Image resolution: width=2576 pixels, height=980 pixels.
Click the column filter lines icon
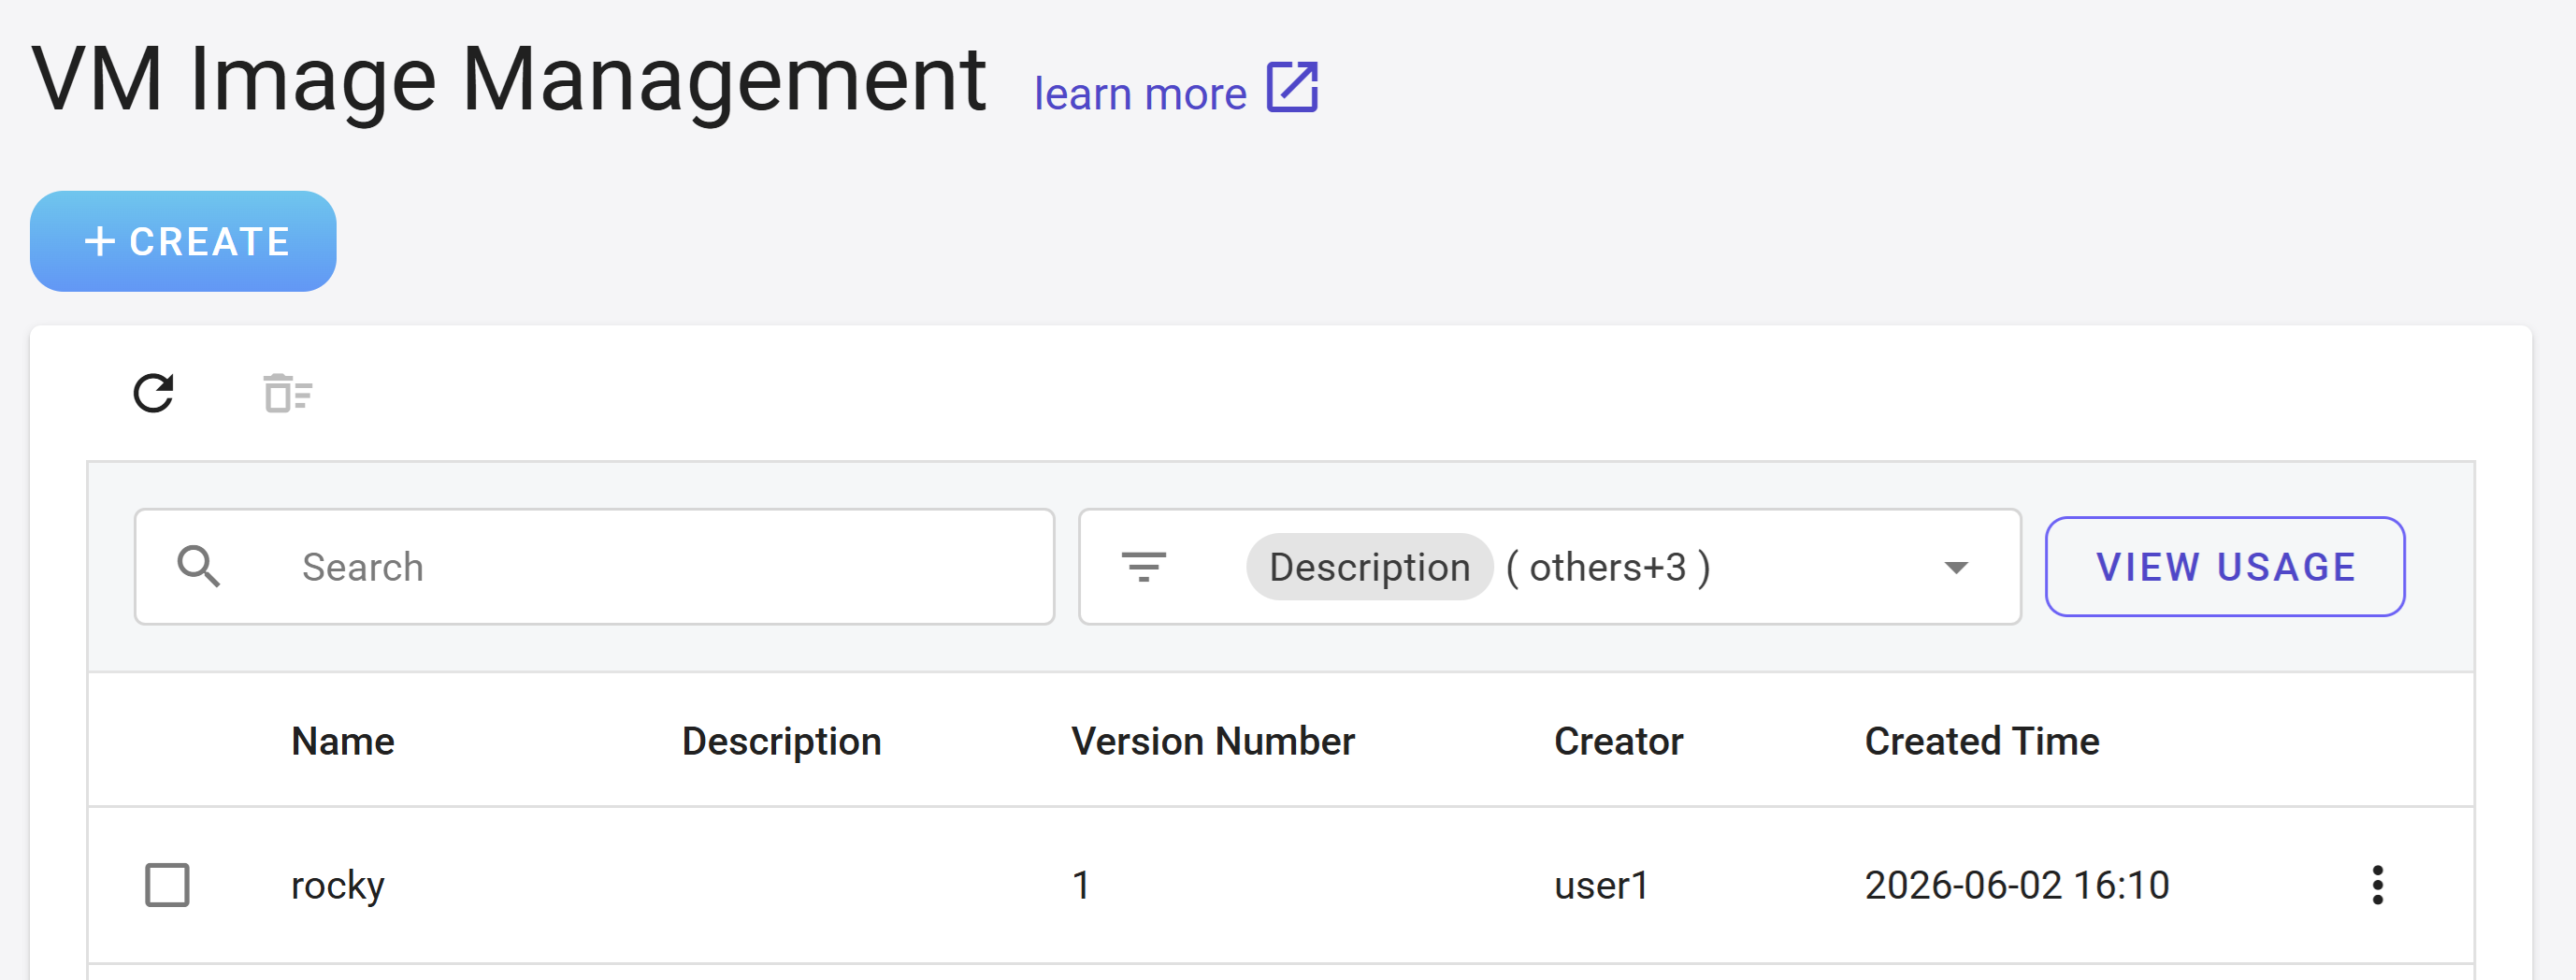[x=1144, y=567]
